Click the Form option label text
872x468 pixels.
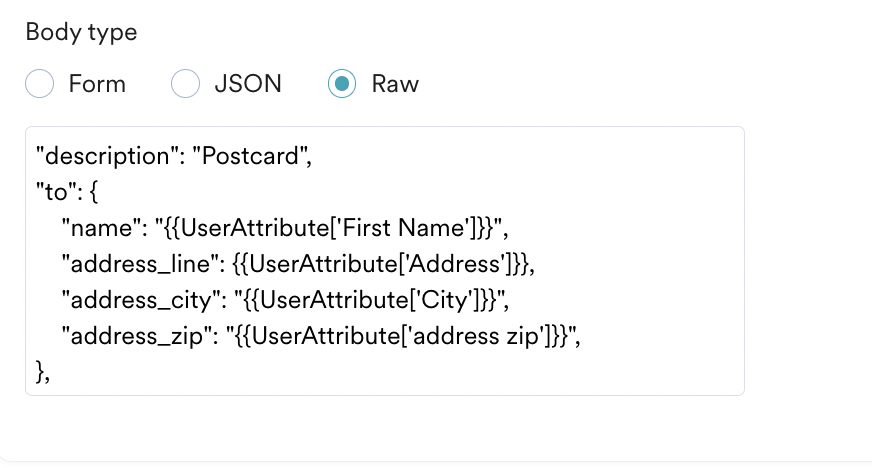click(x=97, y=84)
